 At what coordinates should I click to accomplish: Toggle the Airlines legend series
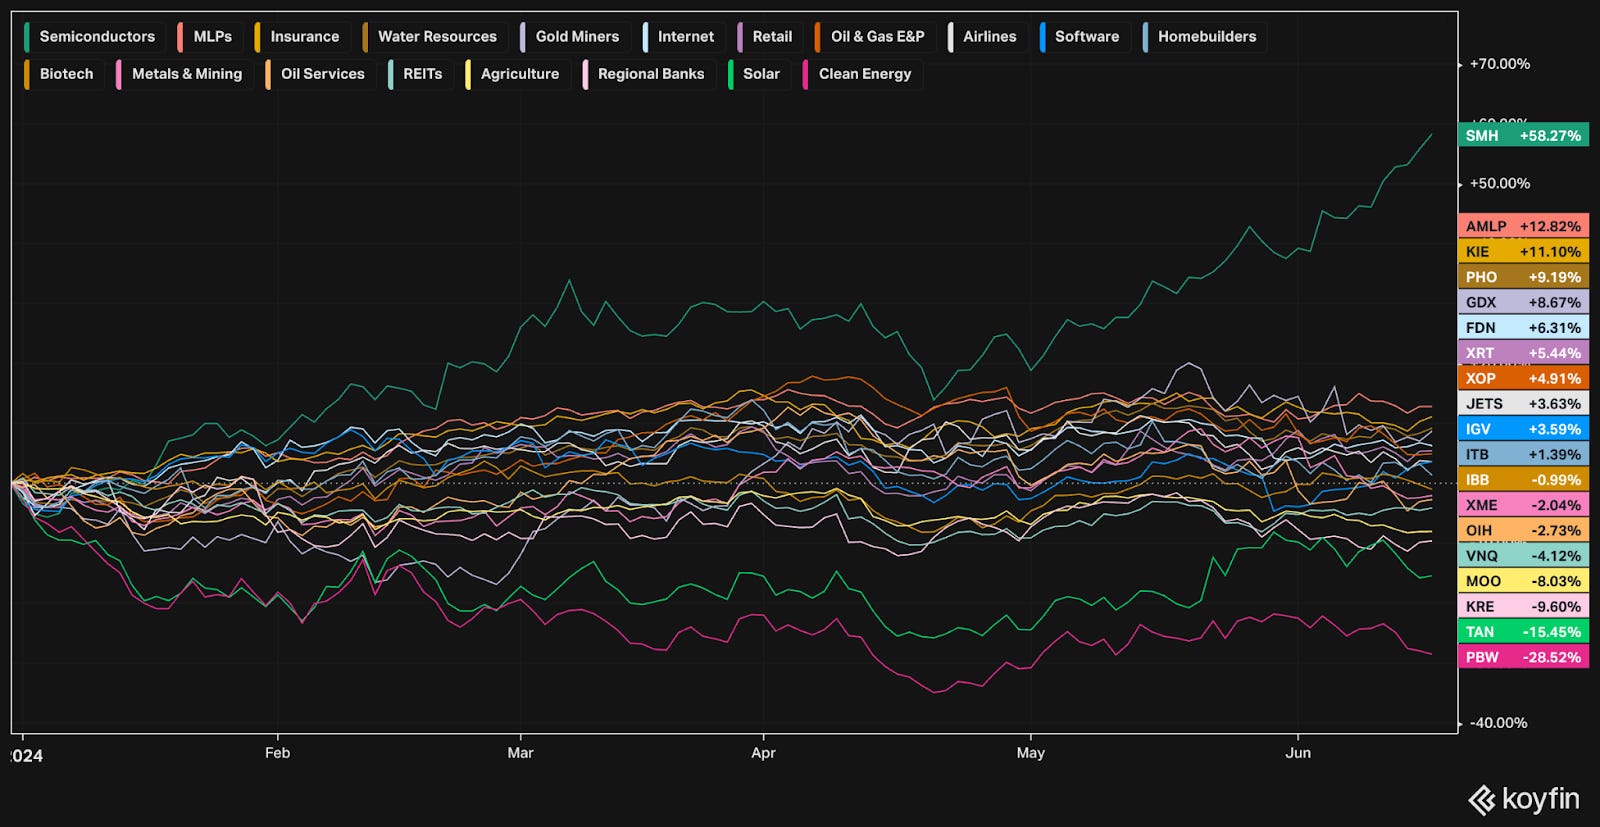coord(987,37)
